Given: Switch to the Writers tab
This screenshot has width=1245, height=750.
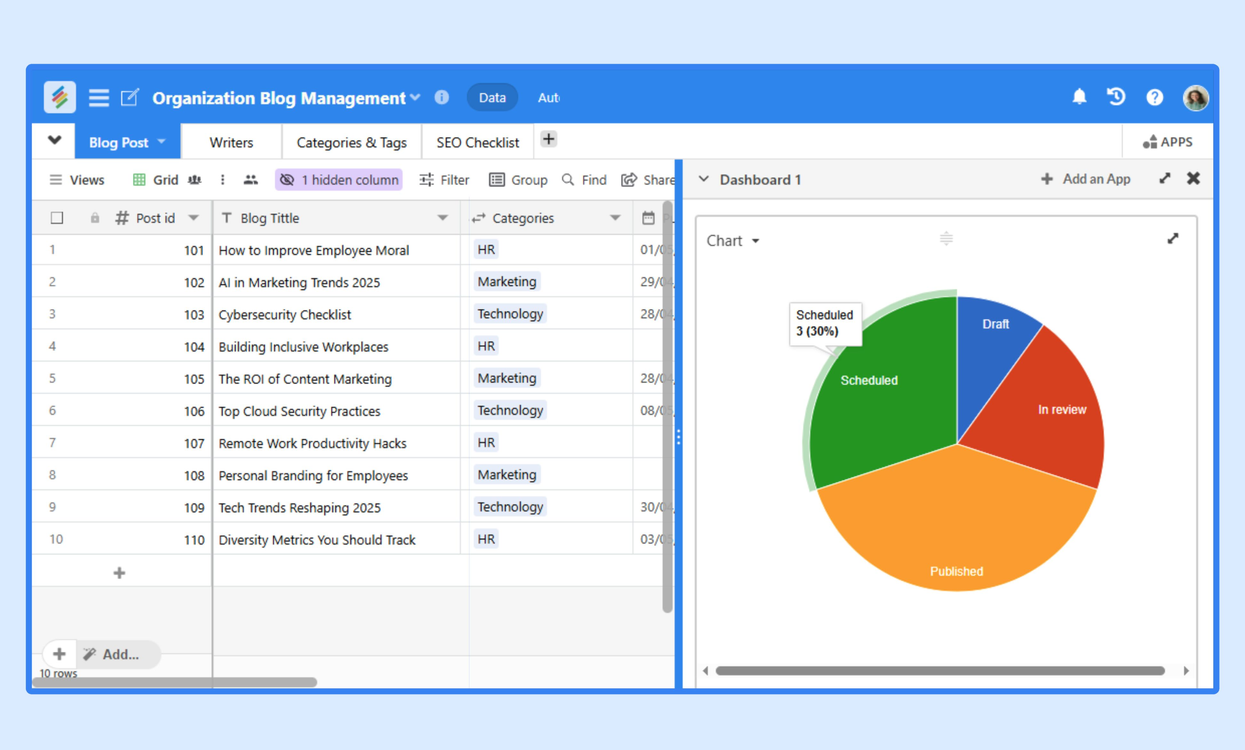Looking at the screenshot, I should pyautogui.click(x=231, y=142).
